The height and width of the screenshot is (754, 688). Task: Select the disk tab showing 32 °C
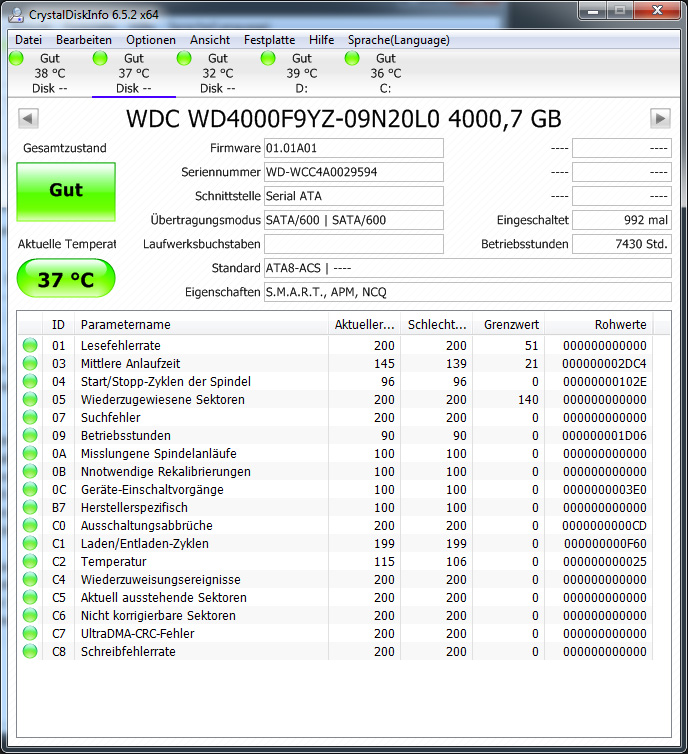tap(218, 73)
